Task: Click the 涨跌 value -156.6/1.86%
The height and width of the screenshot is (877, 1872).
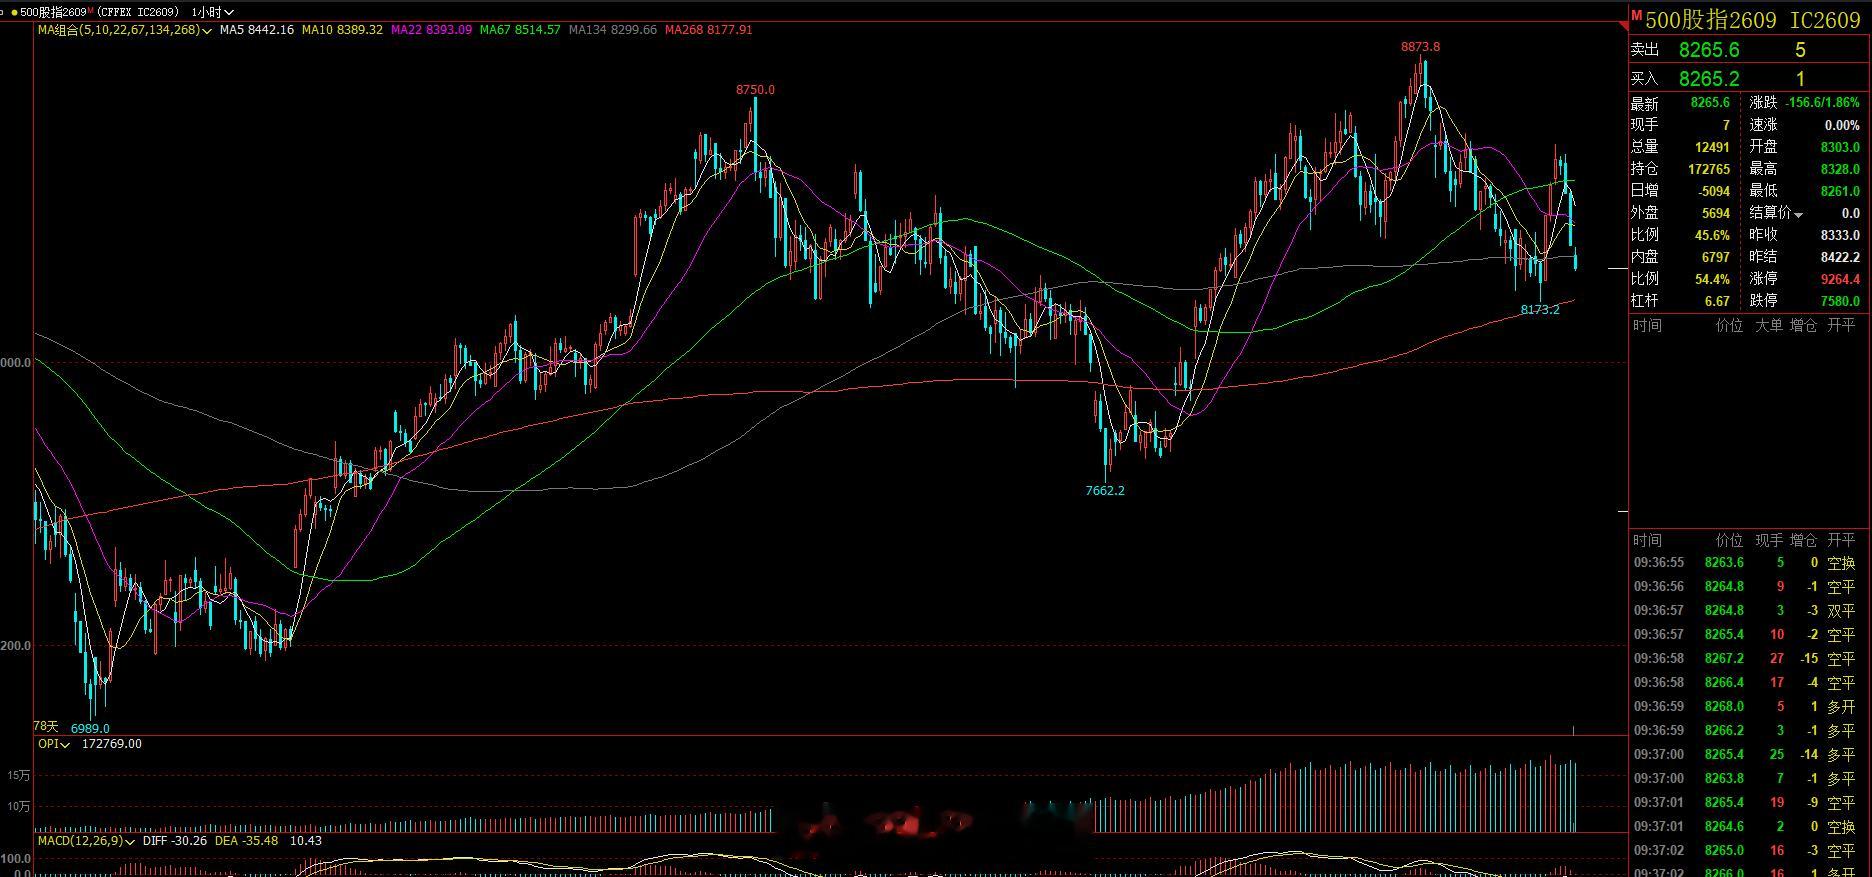Action: click(1823, 103)
